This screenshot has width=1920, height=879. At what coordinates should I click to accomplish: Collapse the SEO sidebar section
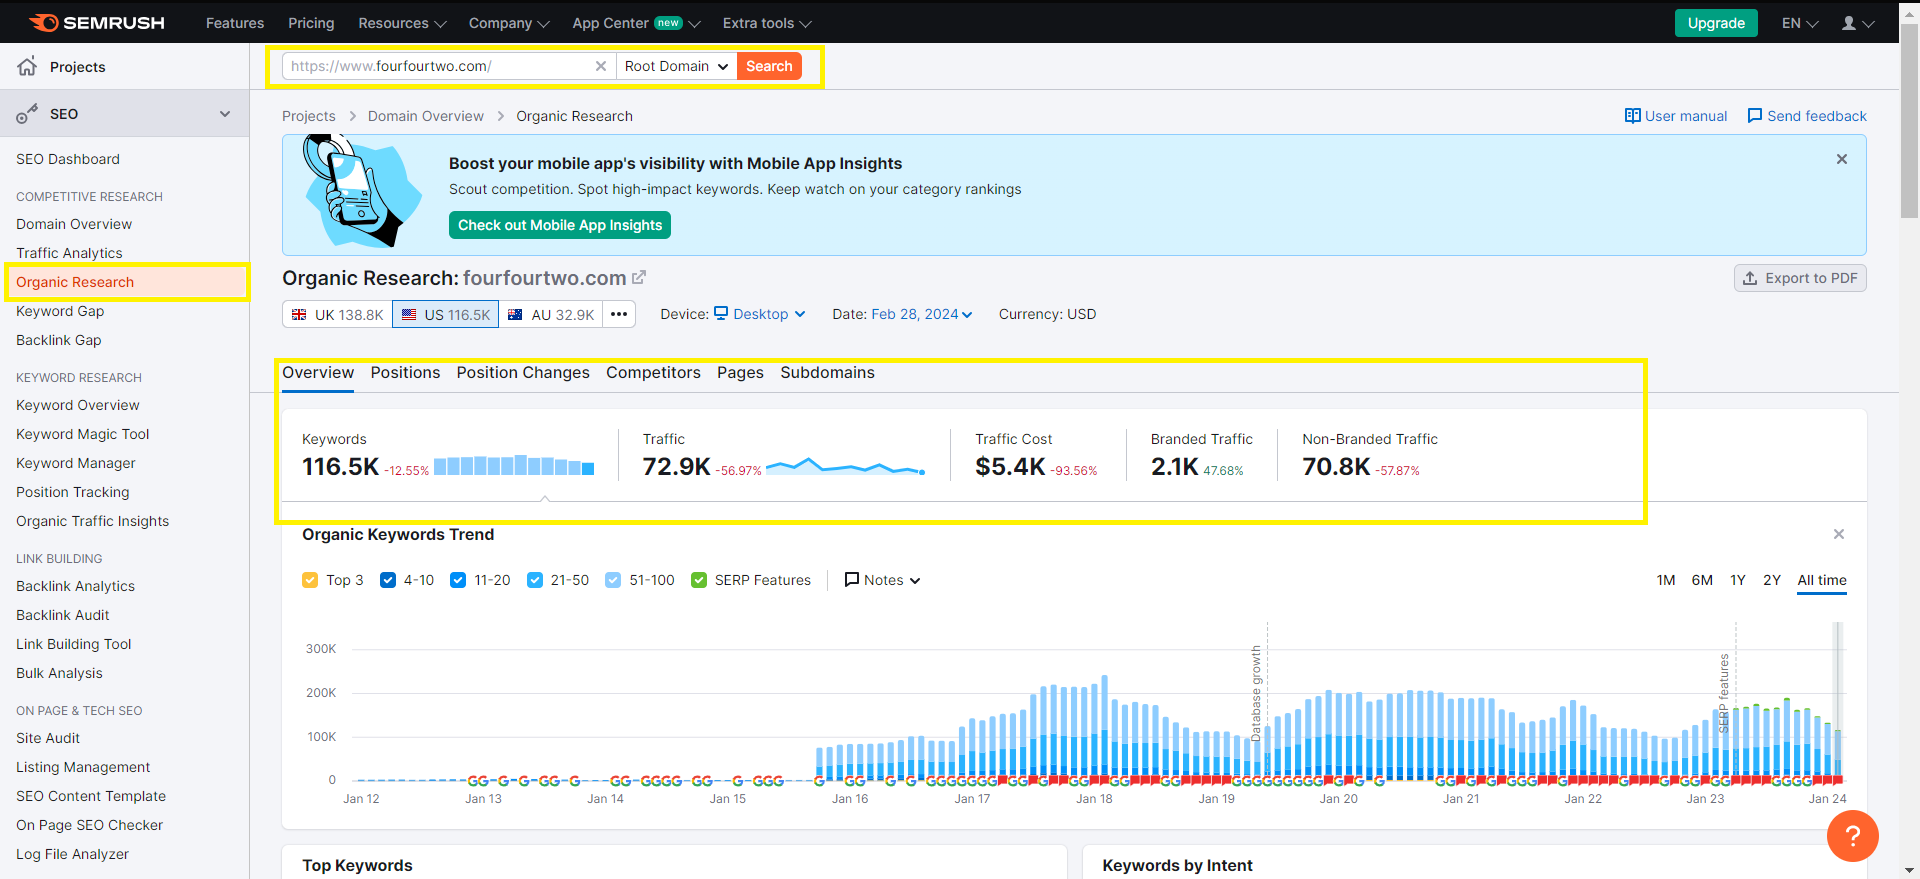click(x=225, y=114)
